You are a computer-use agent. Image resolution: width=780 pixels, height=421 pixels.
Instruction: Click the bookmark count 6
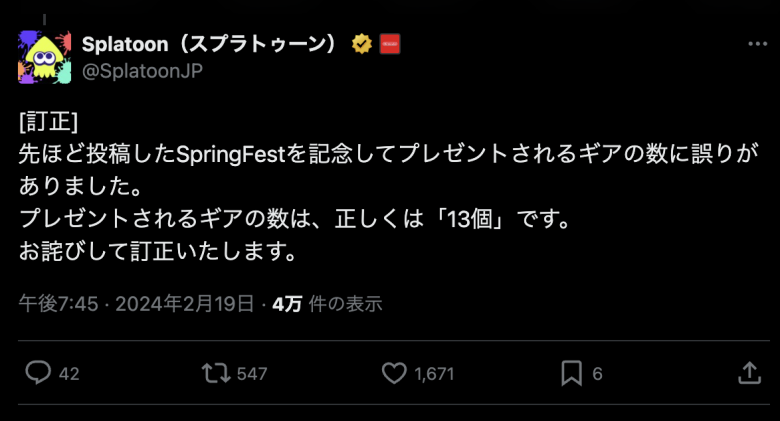[597, 374]
